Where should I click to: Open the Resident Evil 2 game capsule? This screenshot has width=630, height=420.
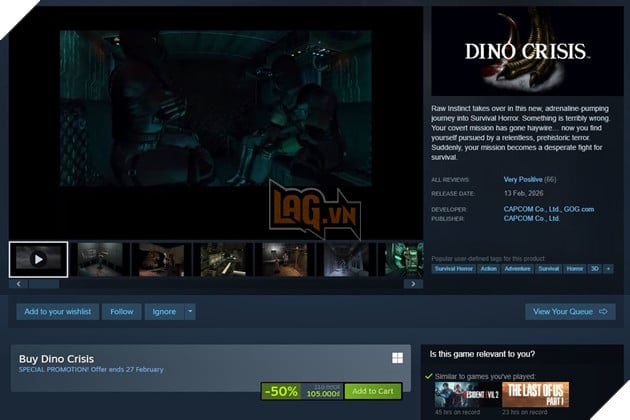467,395
